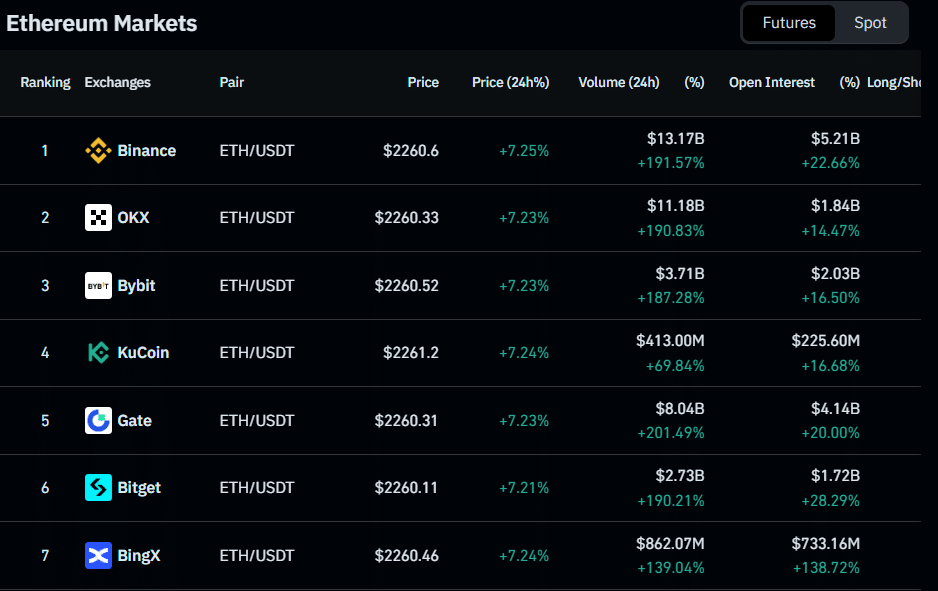Sort by Ranking column header

click(x=45, y=83)
